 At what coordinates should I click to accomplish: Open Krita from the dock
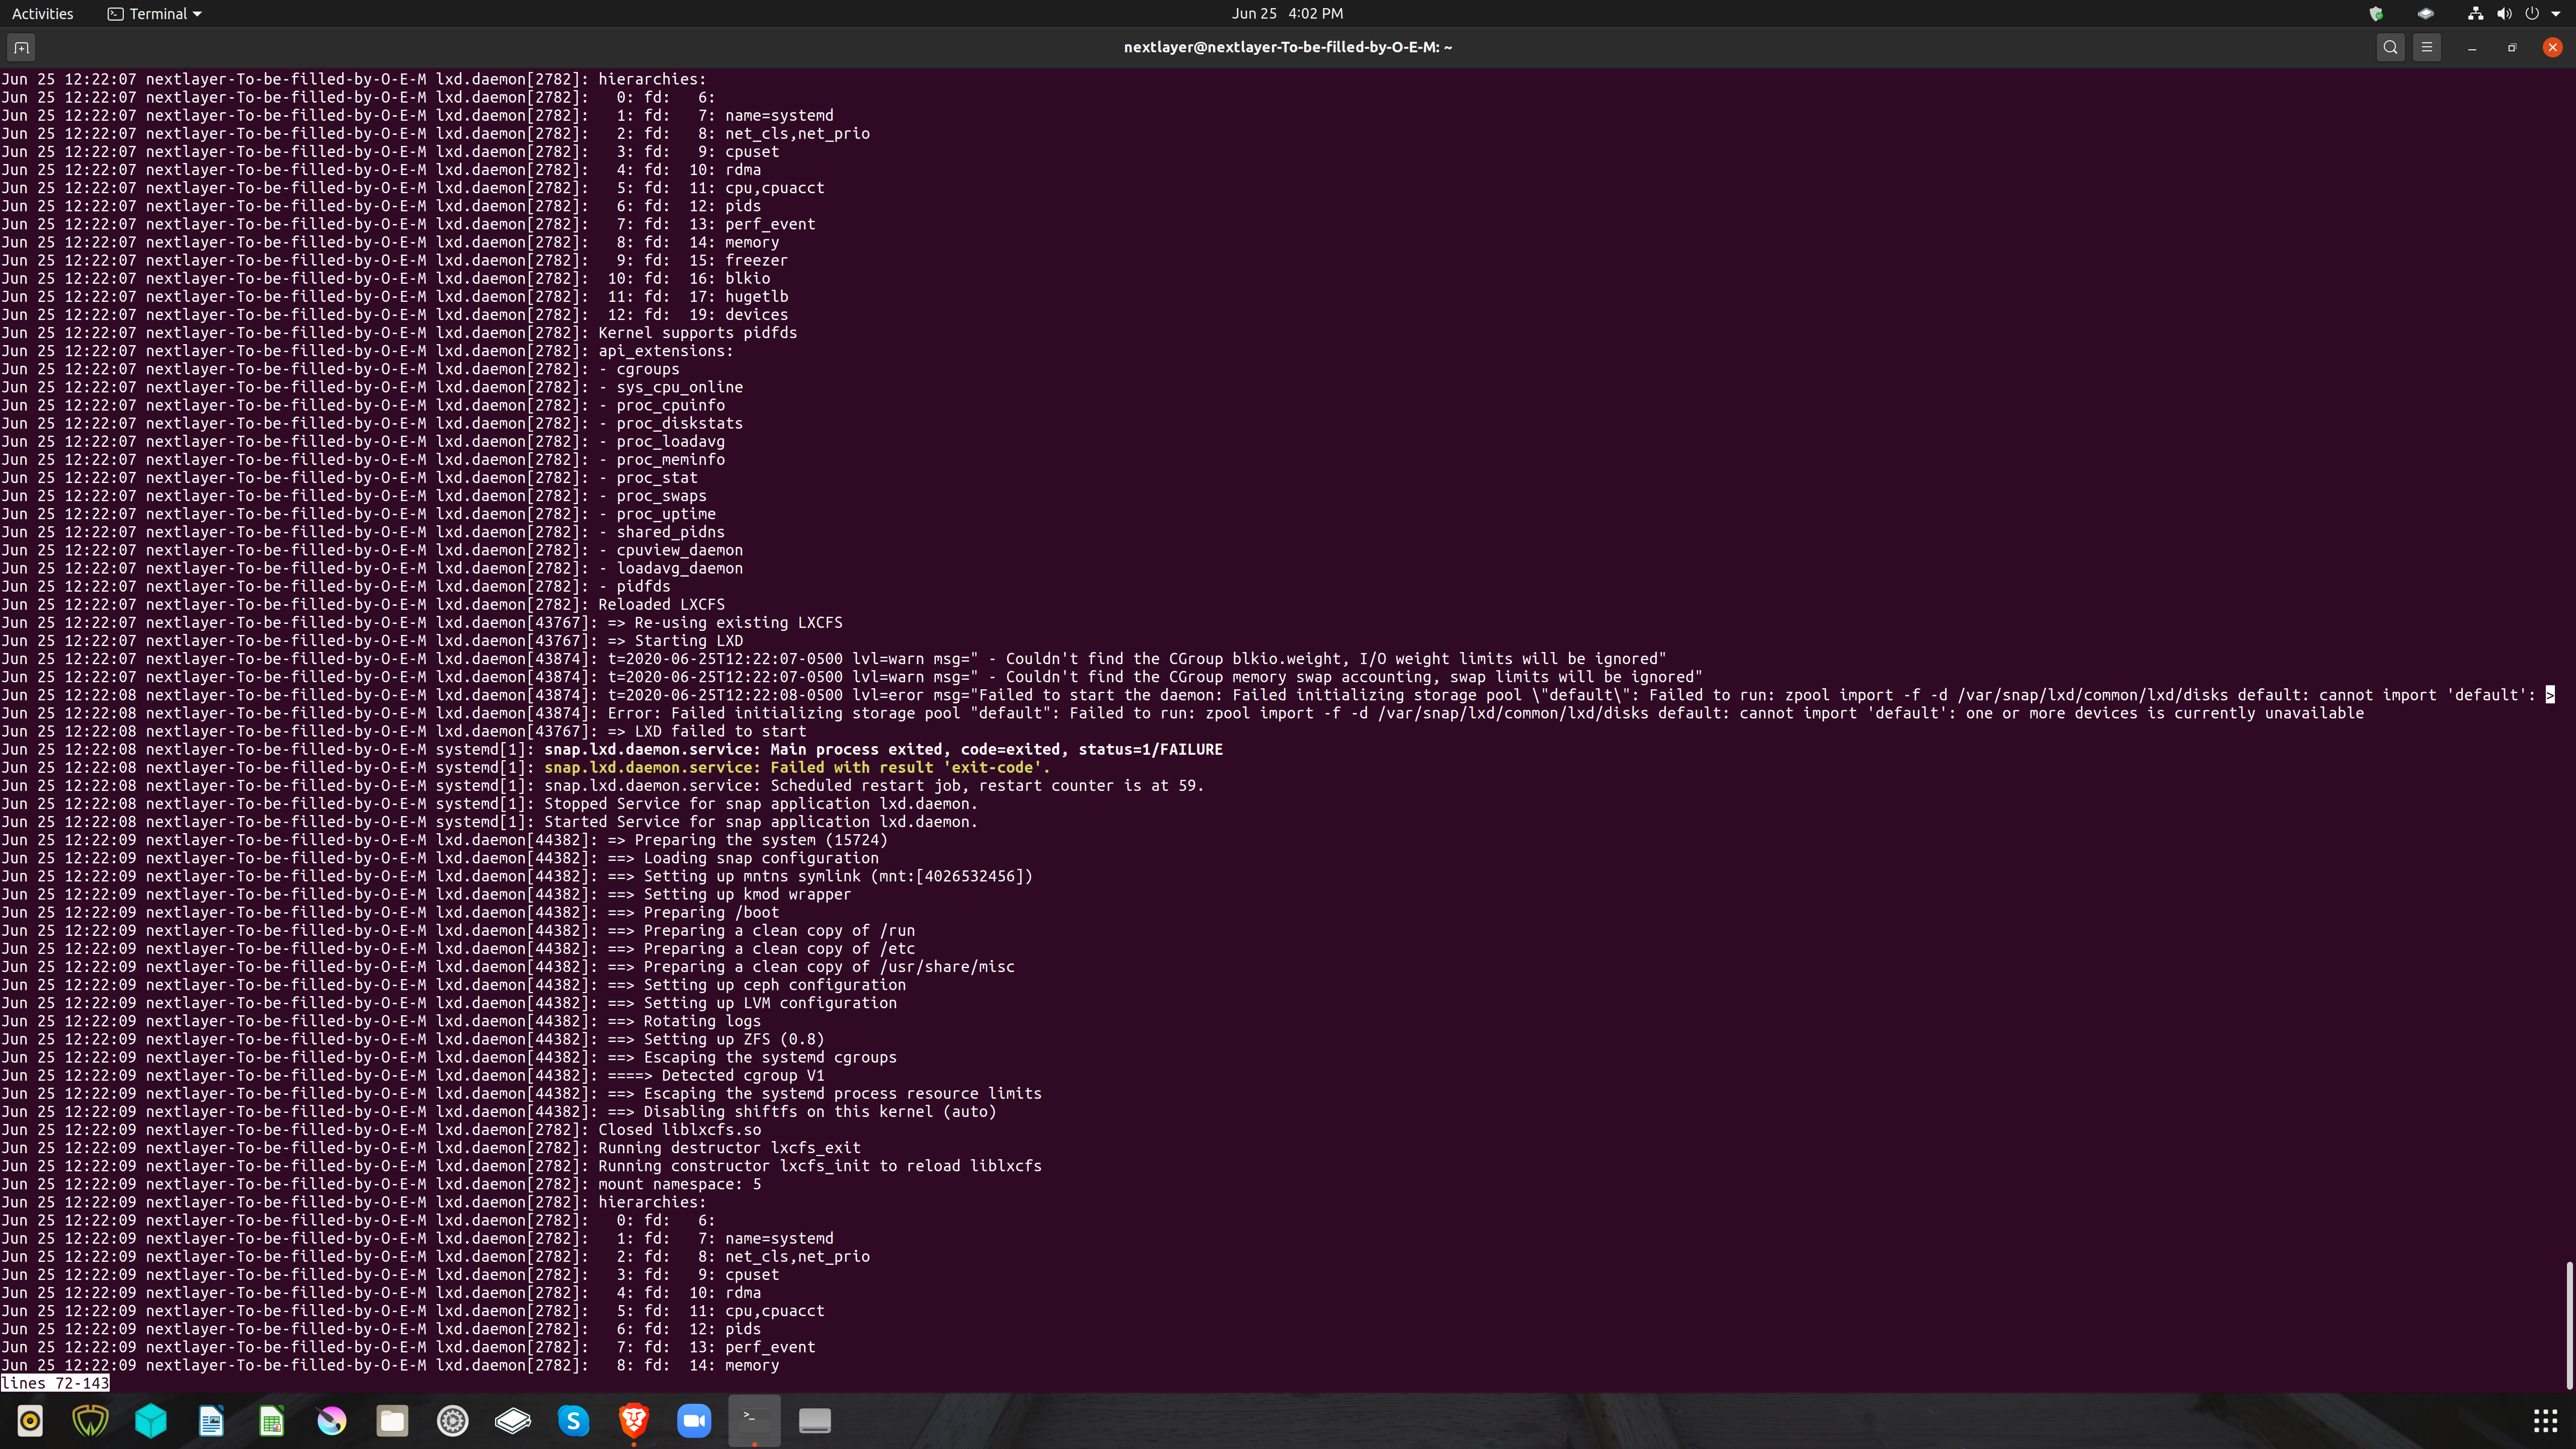[332, 1421]
